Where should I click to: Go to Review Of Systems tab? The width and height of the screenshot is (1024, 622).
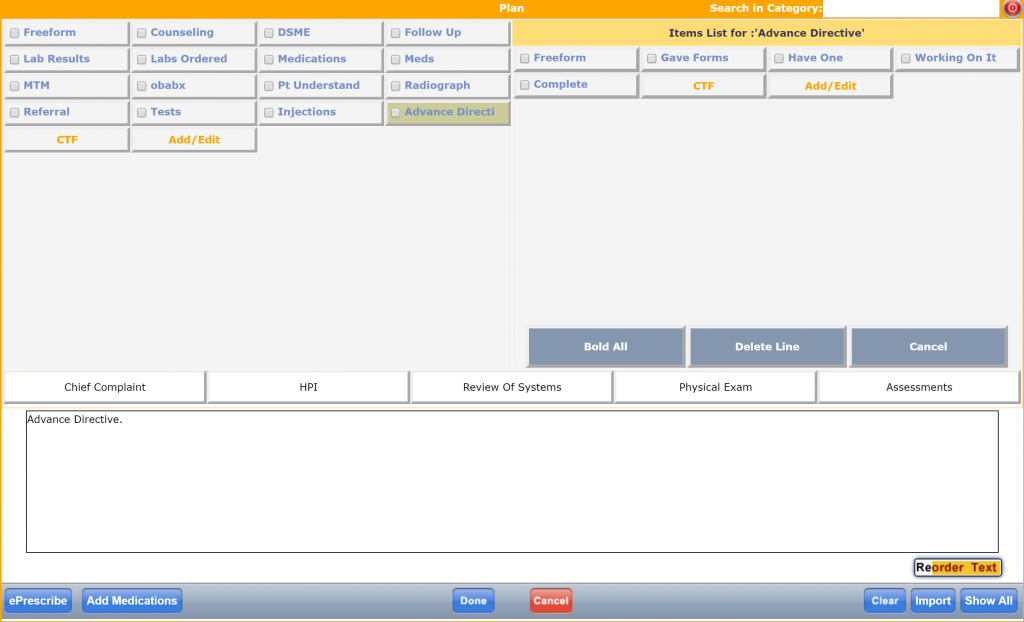(512, 387)
